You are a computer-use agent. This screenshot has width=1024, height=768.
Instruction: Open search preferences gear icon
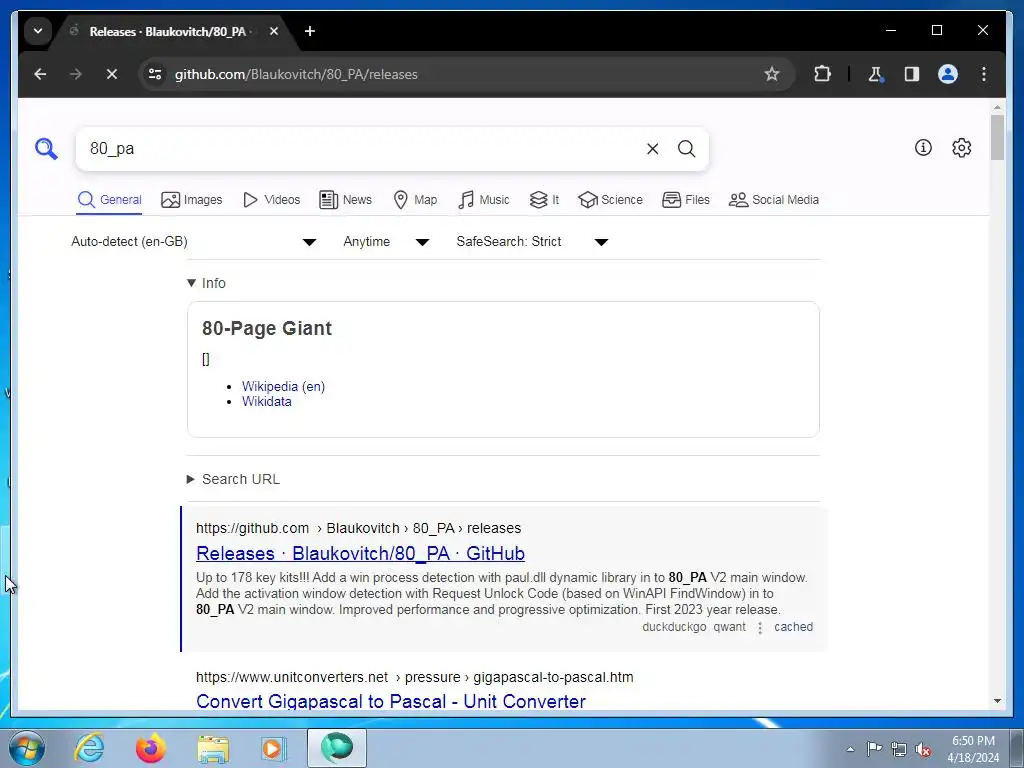(x=961, y=148)
